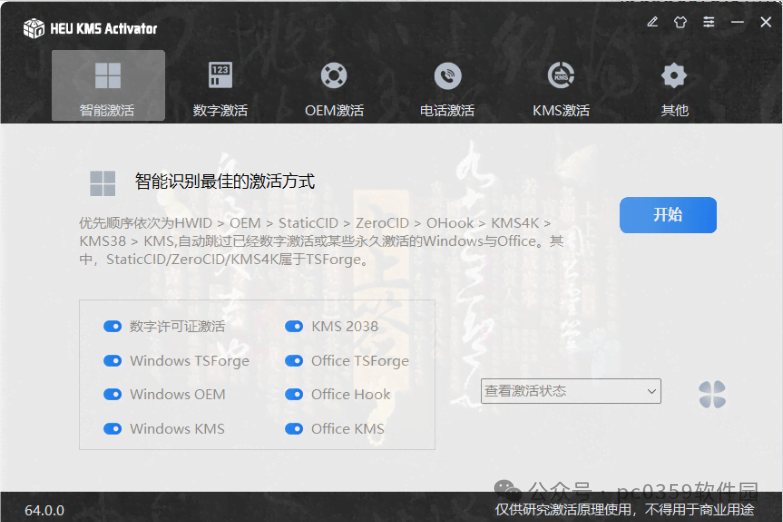Screen dimensions: 783x522
Task: Open the 查看激活状态 dropdown
Action: click(571, 391)
